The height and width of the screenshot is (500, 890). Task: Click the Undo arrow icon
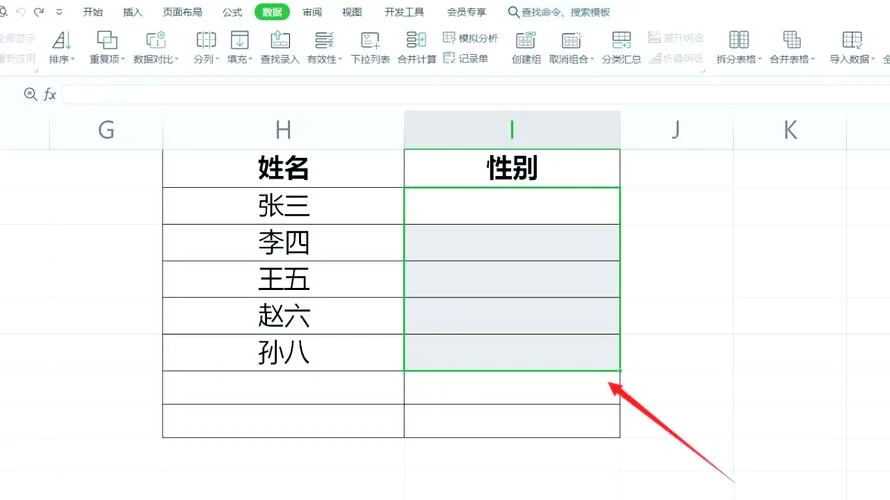pyautogui.click(x=21, y=11)
